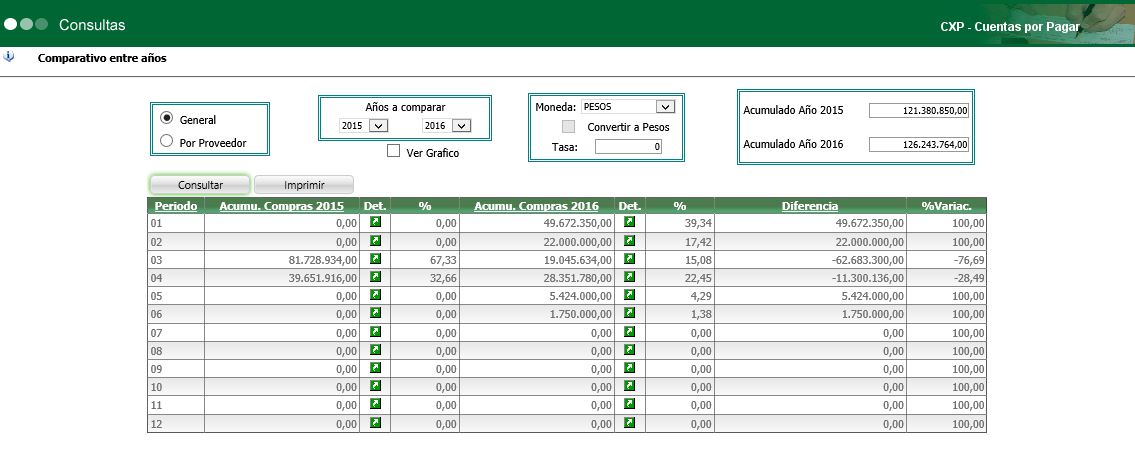1135x459 pixels.
Task: Open 2016 detail icon for period 11
Action: (x=630, y=404)
